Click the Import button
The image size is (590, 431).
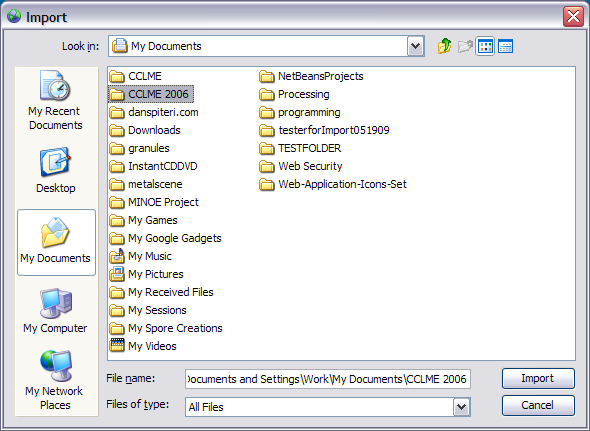(x=538, y=378)
